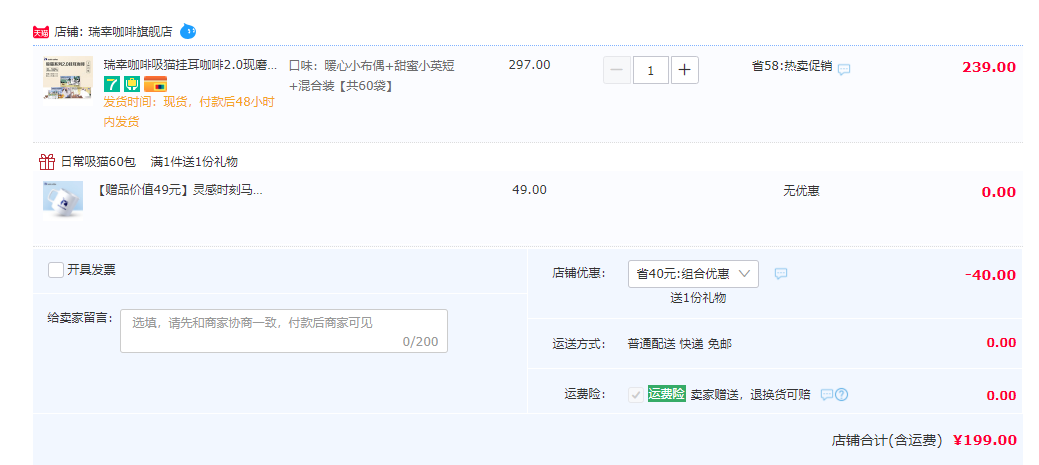Click the green 7-day return badge
Viewport: 1039px width, 465px height.
tap(112, 84)
